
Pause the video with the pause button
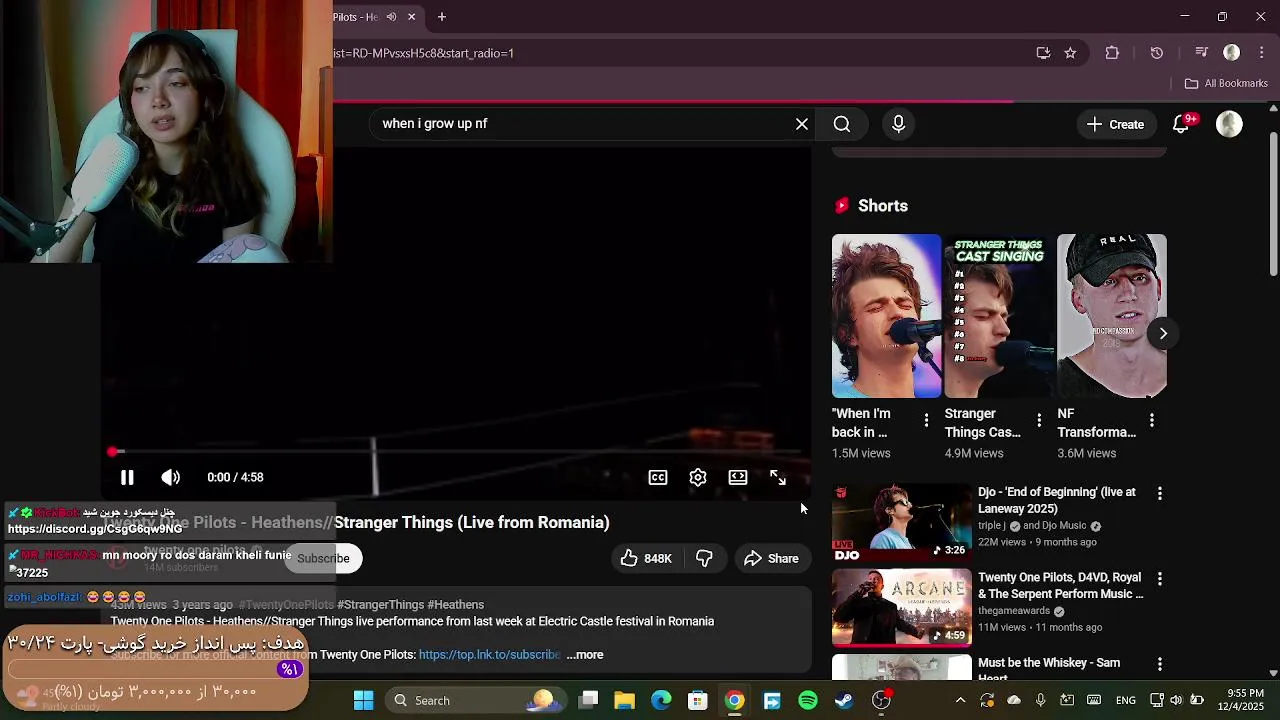pos(127,478)
